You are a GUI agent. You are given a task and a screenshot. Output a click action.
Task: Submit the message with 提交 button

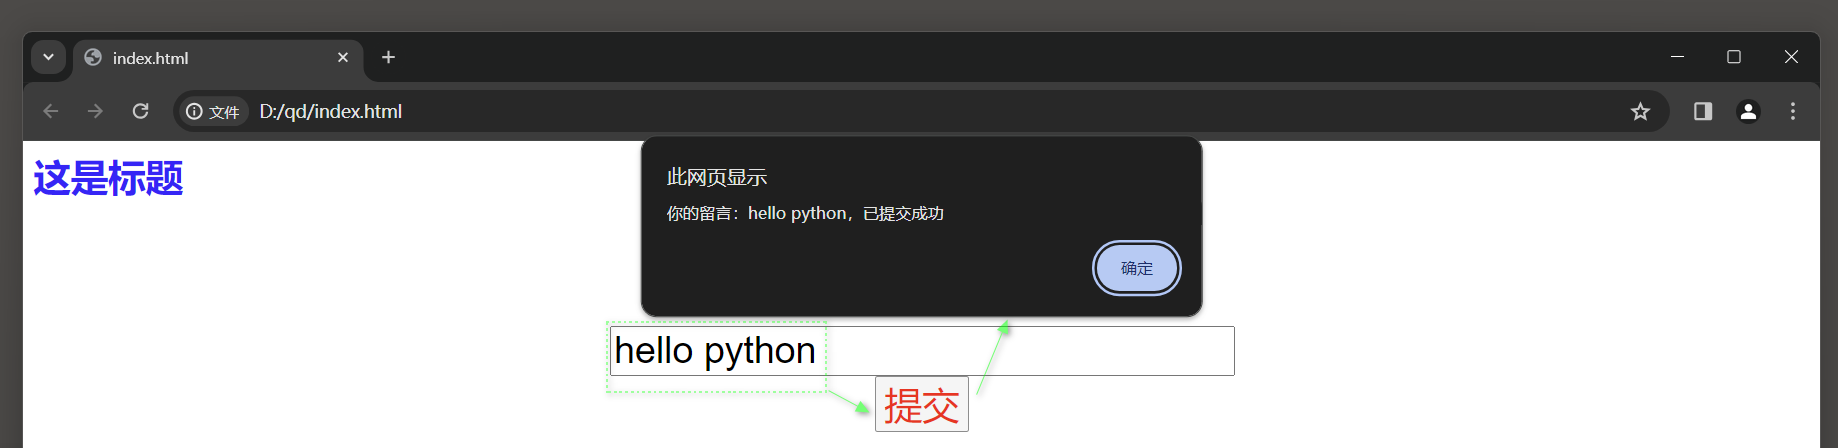[922, 404]
